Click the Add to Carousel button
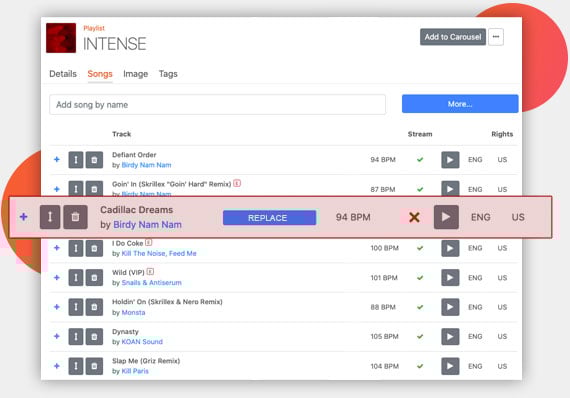 [453, 37]
